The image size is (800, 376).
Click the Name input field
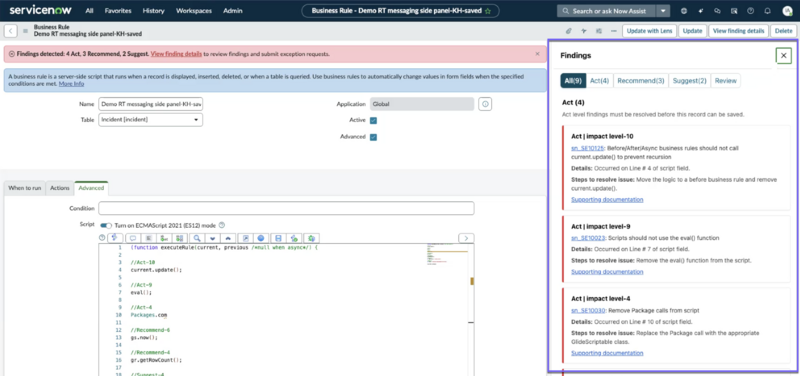coord(151,104)
